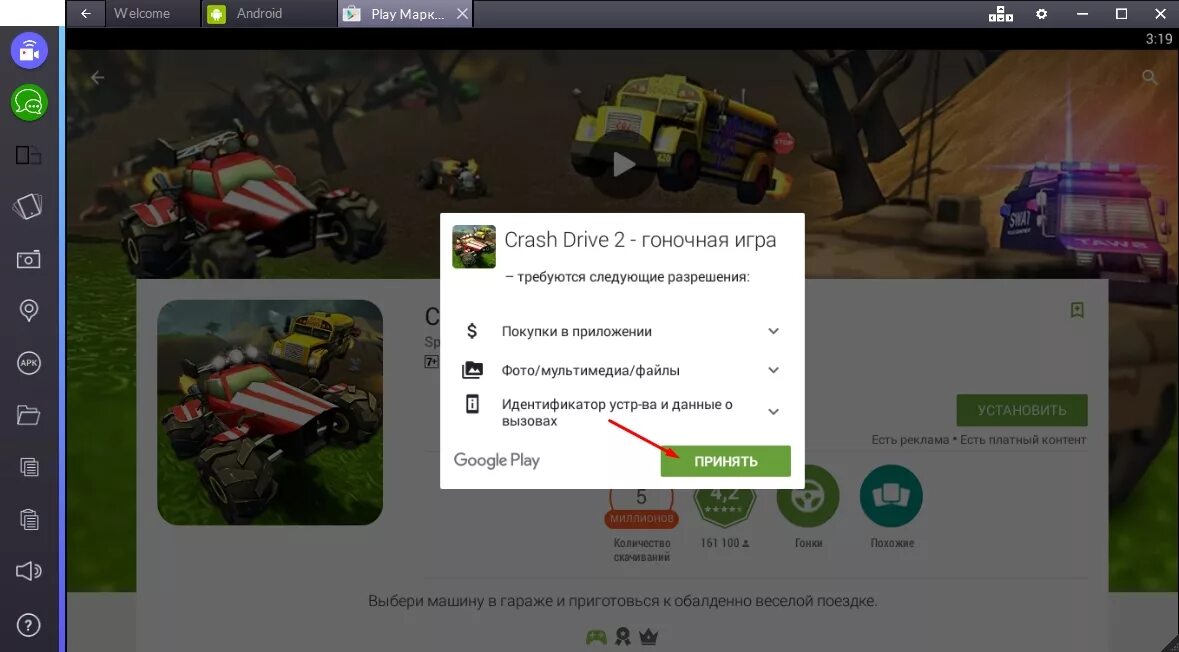The width and height of the screenshot is (1179, 652).
Task: Click the large Crash Drive 2 app thumbnail
Action: (x=270, y=412)
